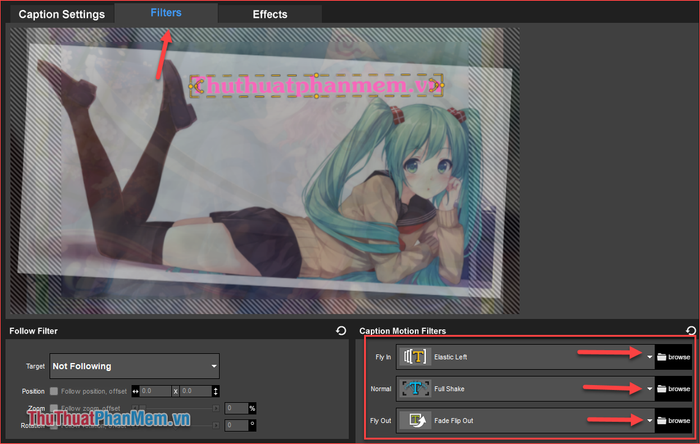
Task: Click the caption's left edge handle
Action: [x=191, y=86]
